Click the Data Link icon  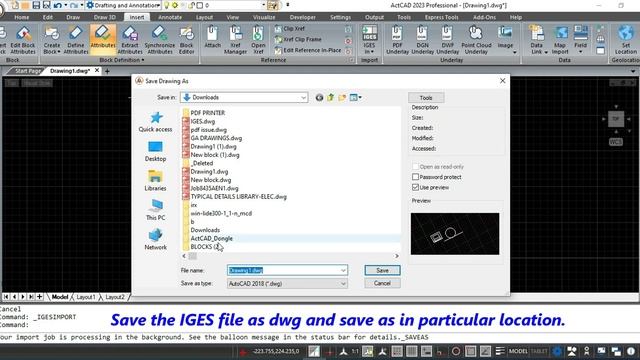tap(536, 40)
